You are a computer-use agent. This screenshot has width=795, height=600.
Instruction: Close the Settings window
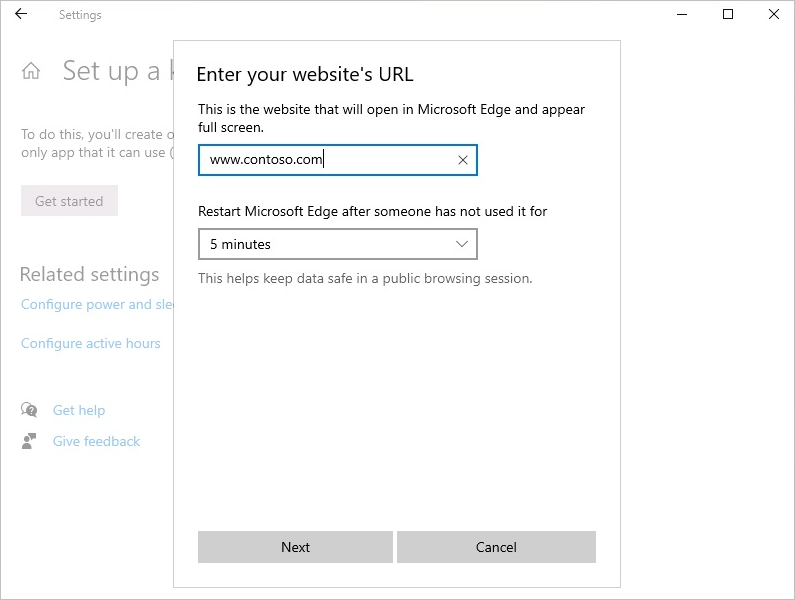774,15
